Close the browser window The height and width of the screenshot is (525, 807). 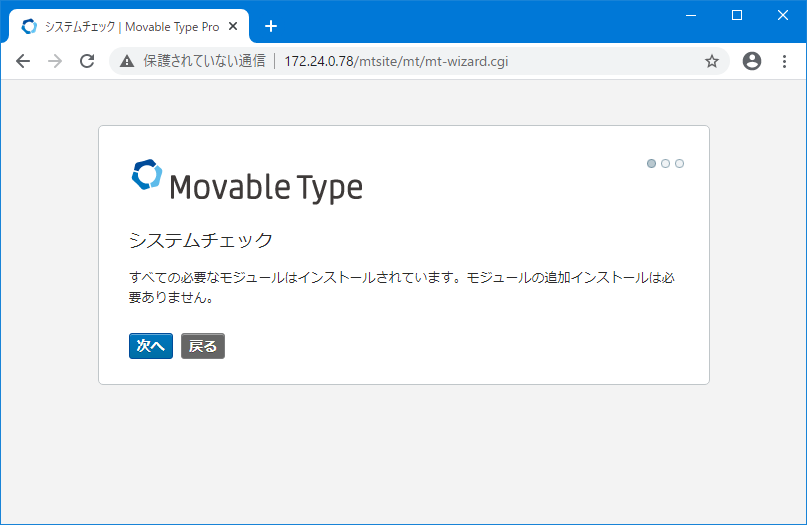click(x=783, y=15)
